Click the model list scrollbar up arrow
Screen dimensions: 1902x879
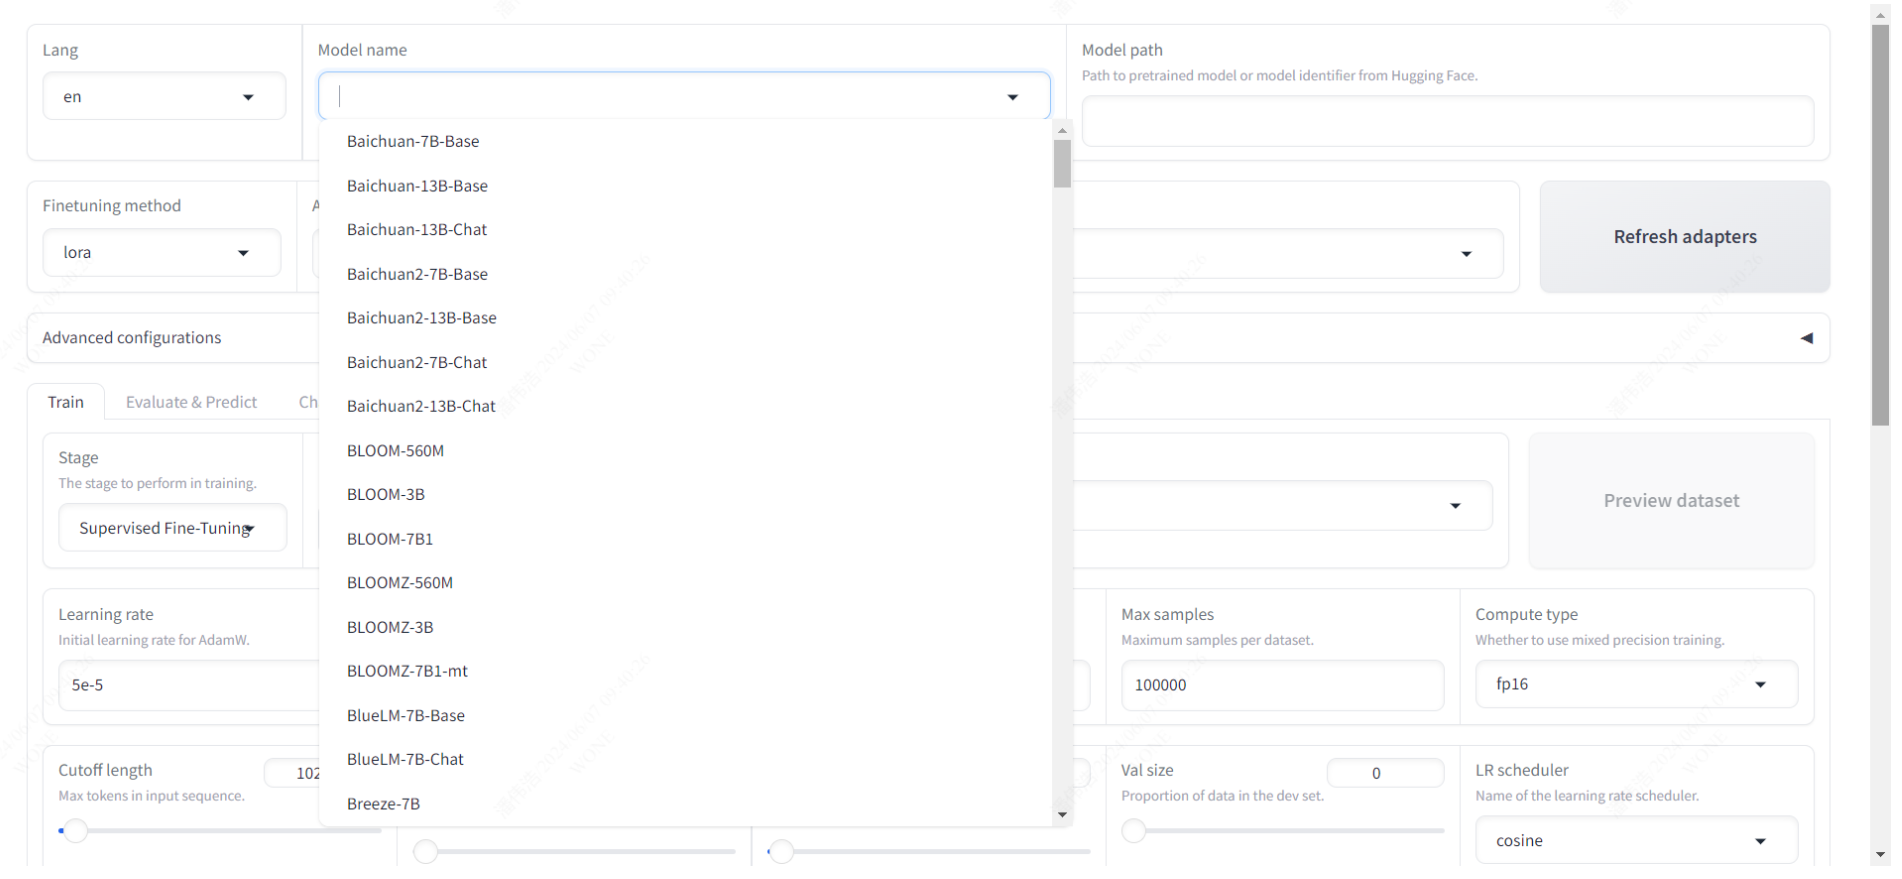[1062, 130]
